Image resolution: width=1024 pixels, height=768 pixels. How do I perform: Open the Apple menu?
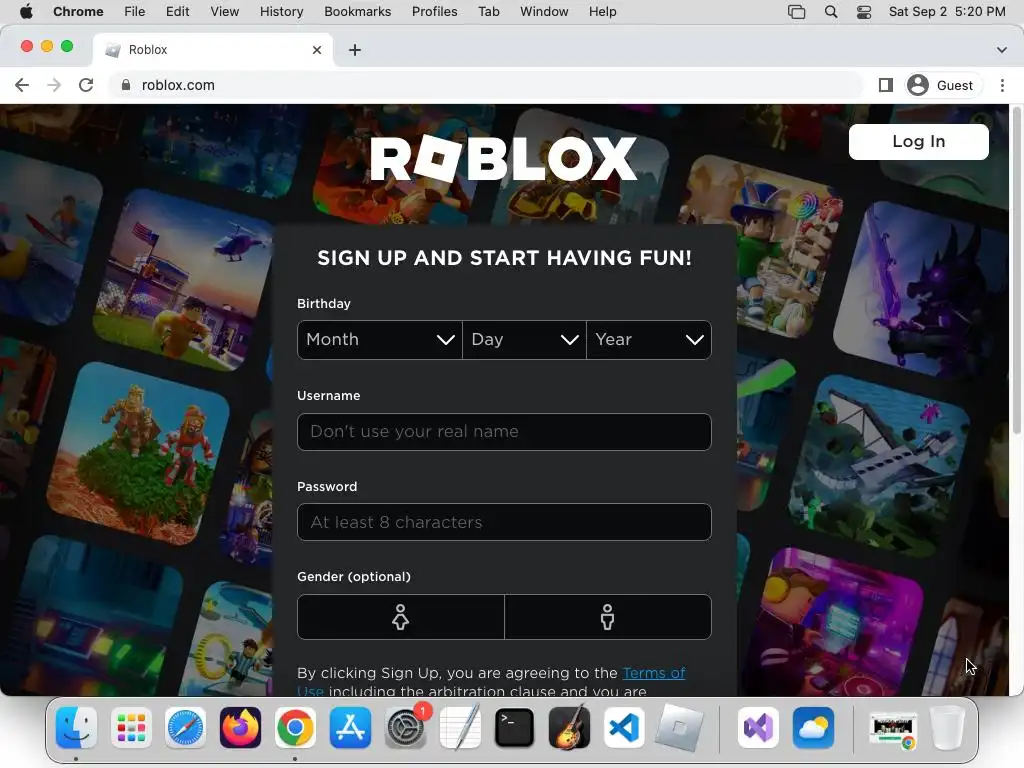pyautogui.click(x=26, y=12)
